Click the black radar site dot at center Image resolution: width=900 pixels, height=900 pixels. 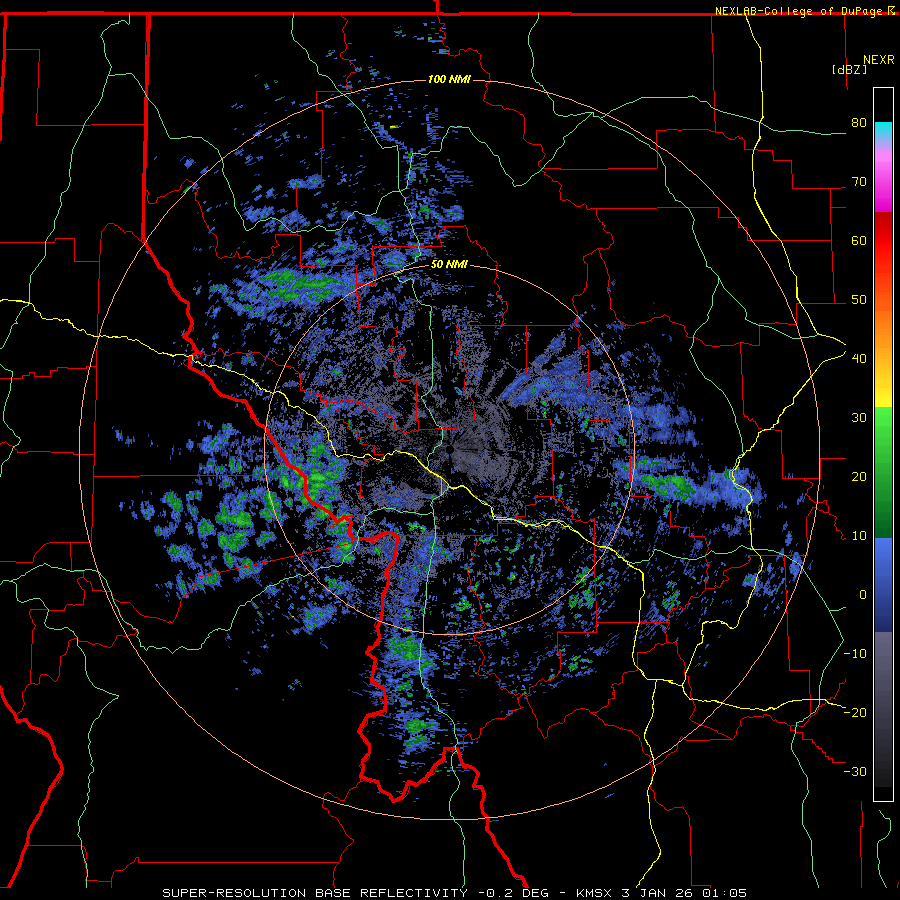point(451,448)
